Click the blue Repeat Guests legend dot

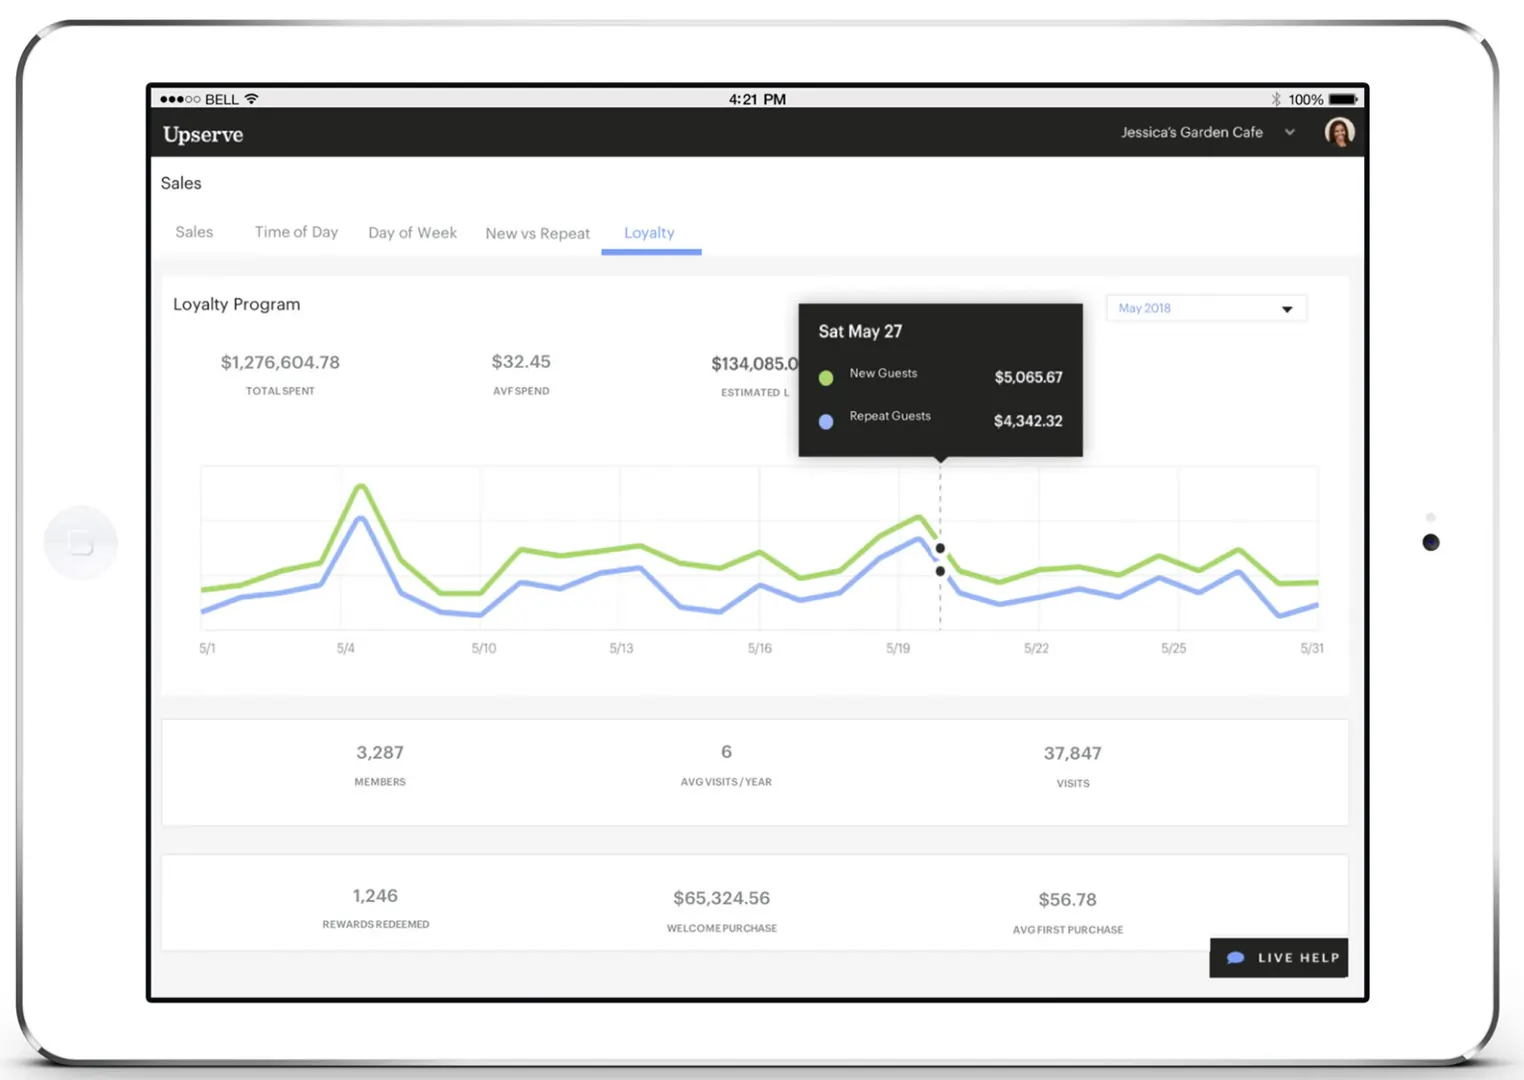[x=826, y=422]
